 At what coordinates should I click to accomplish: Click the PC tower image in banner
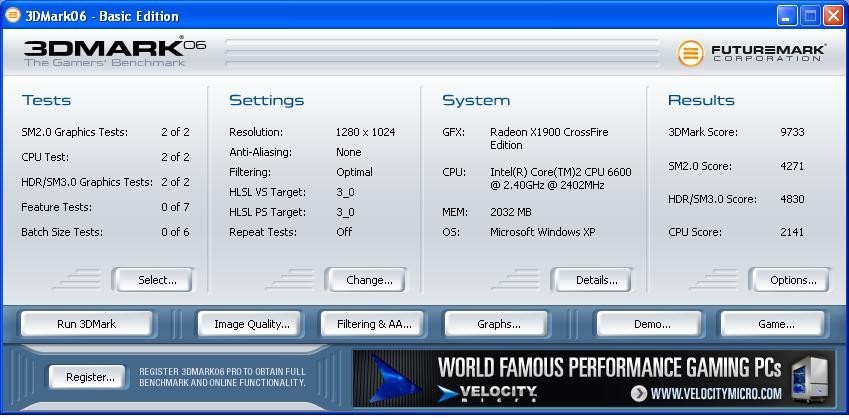point(809,380)
